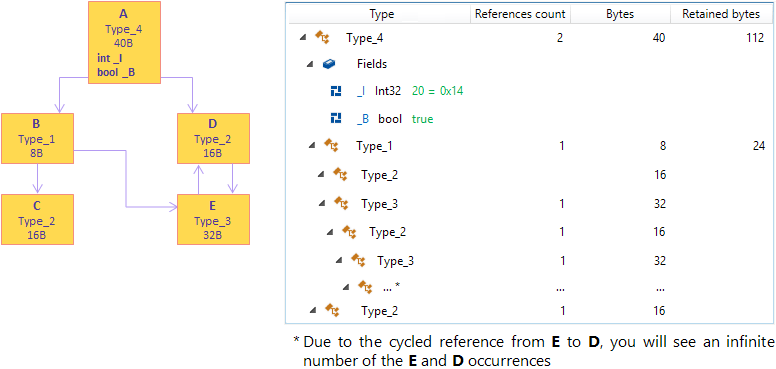Click the Bytes column header
This screenshot has width=776, height=369.
(620, 14)
